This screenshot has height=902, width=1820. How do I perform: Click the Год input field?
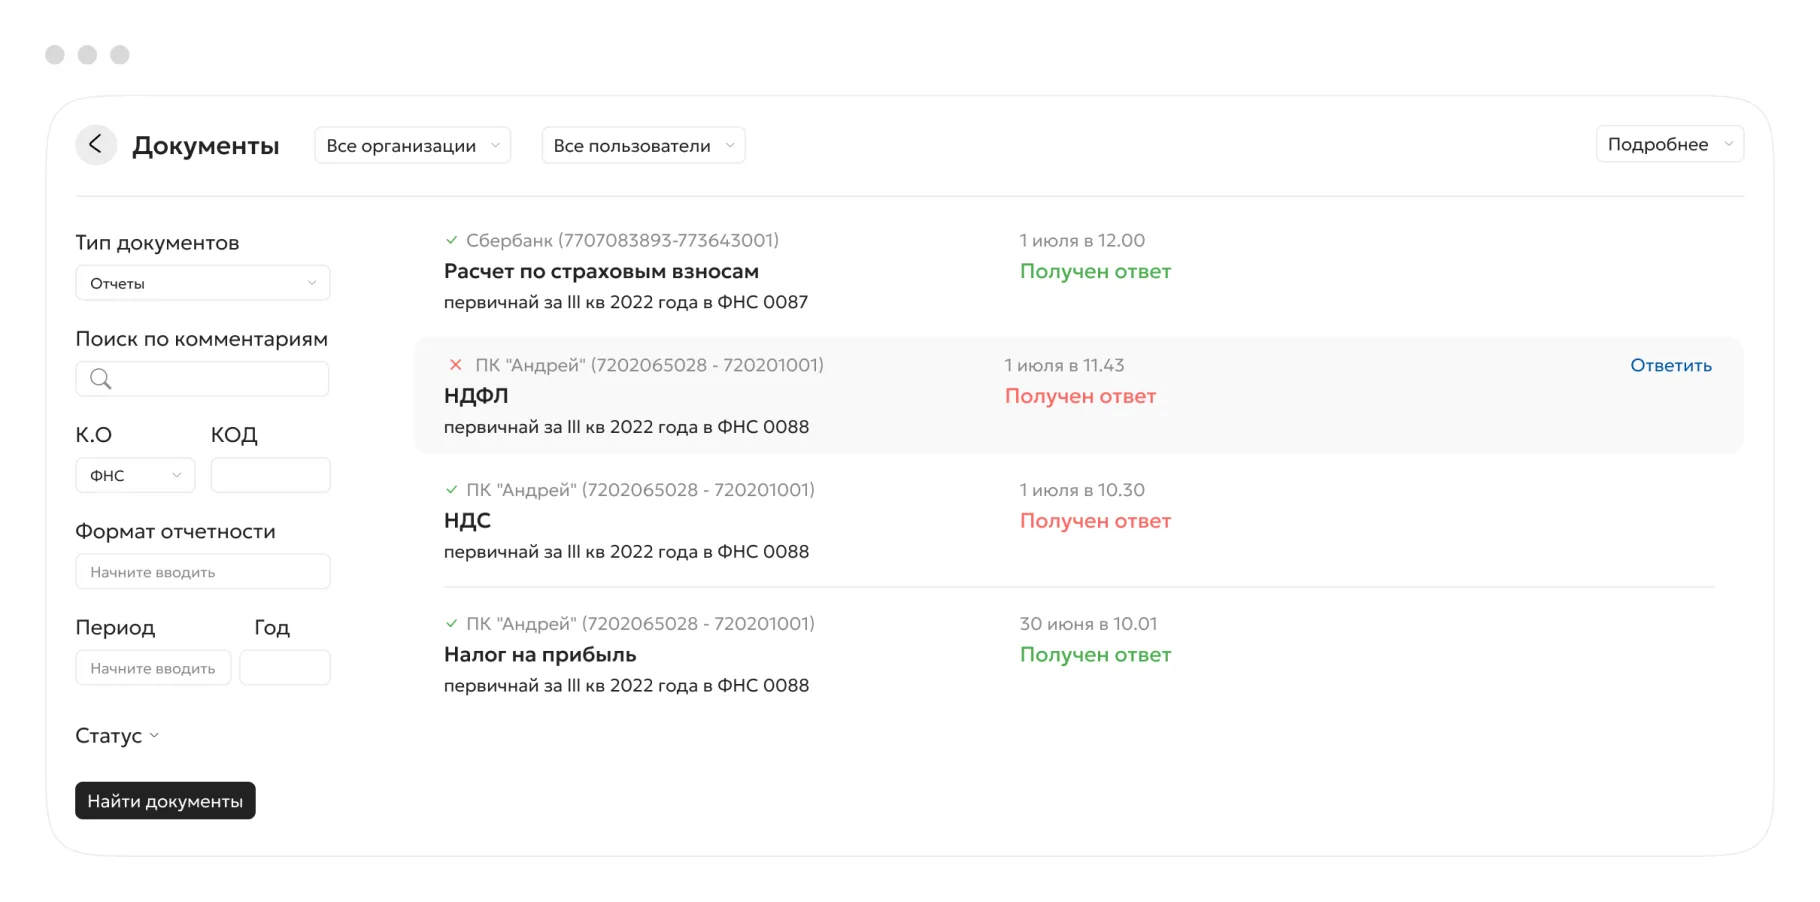[285, 668]
